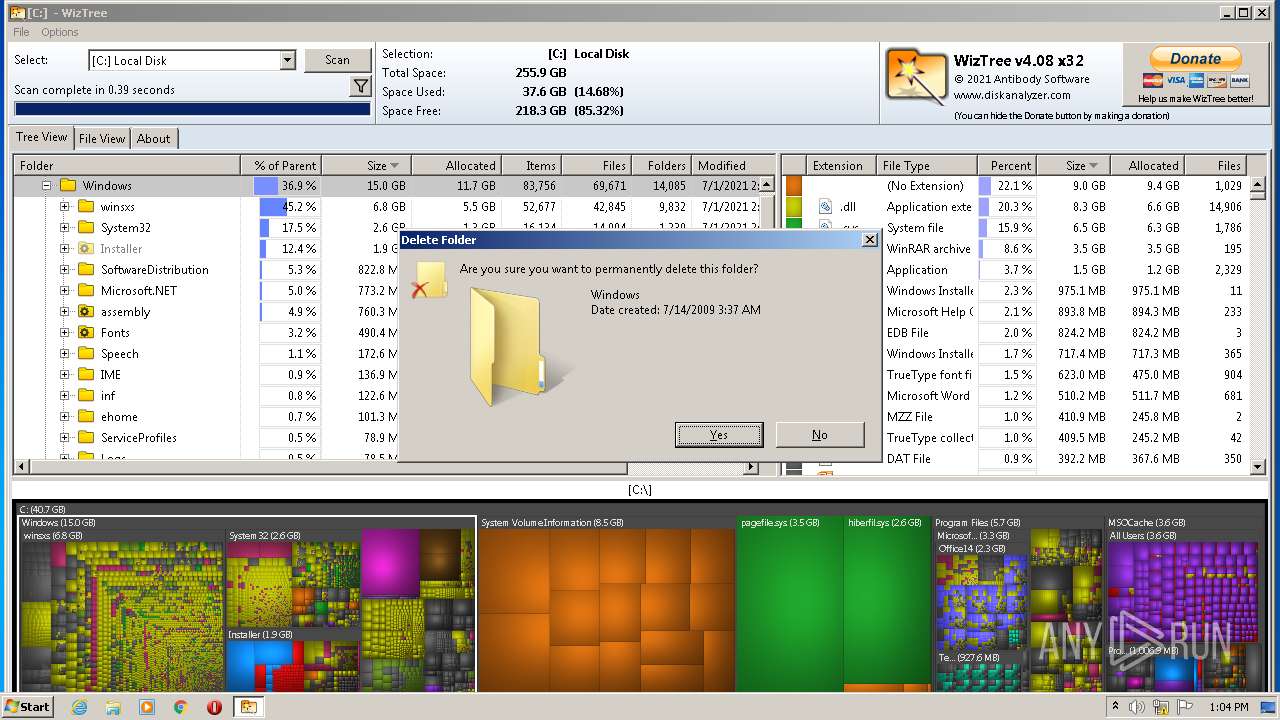The width and height of the screenshot is (1280, 720).
Task: Click the filter funnel icon
Action: tap(361, 88)
